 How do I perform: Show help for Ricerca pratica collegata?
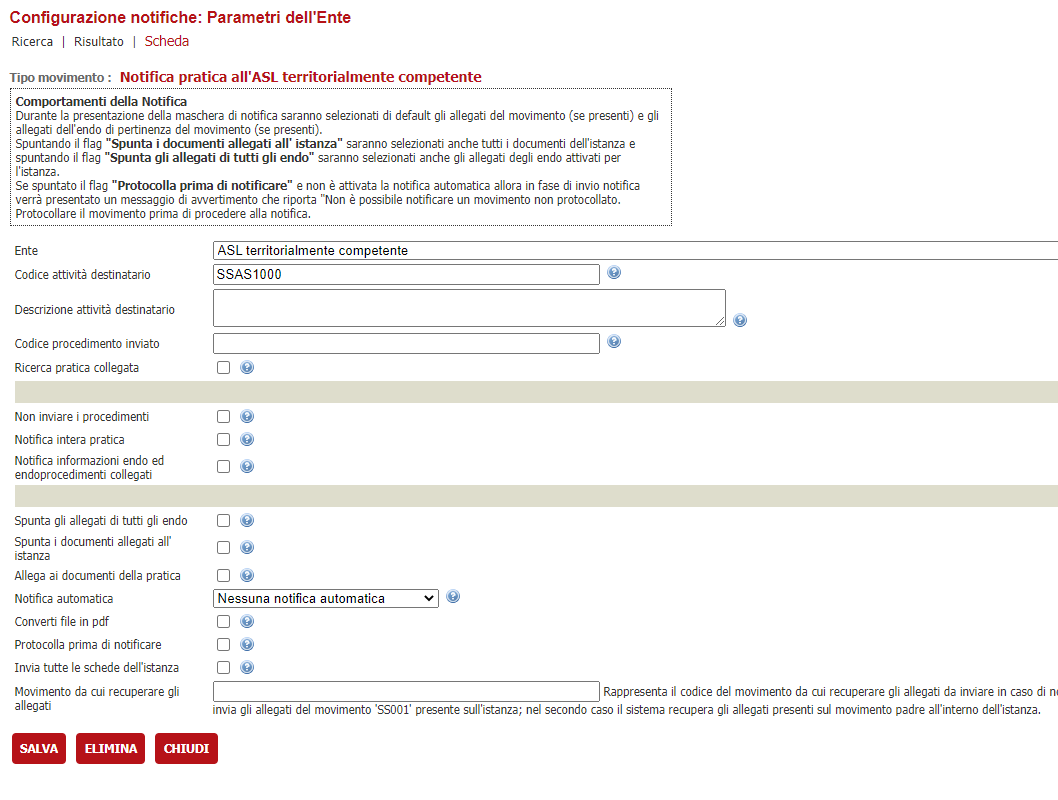(x=247, y=367)
